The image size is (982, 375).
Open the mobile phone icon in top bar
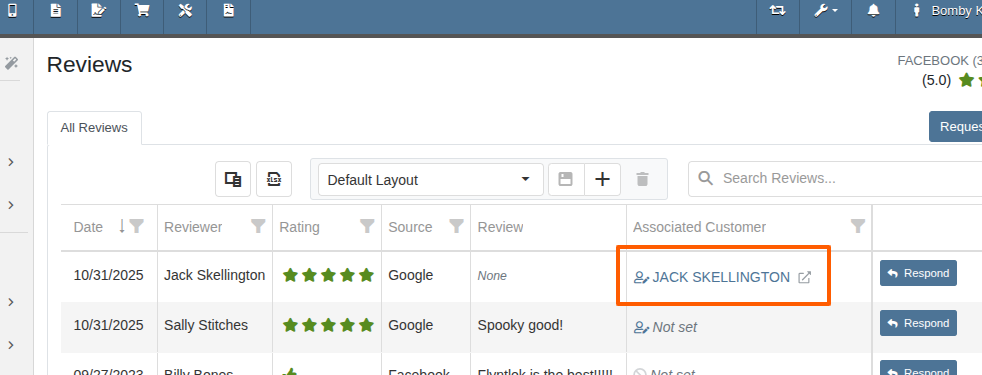click(x=12, y=11)
